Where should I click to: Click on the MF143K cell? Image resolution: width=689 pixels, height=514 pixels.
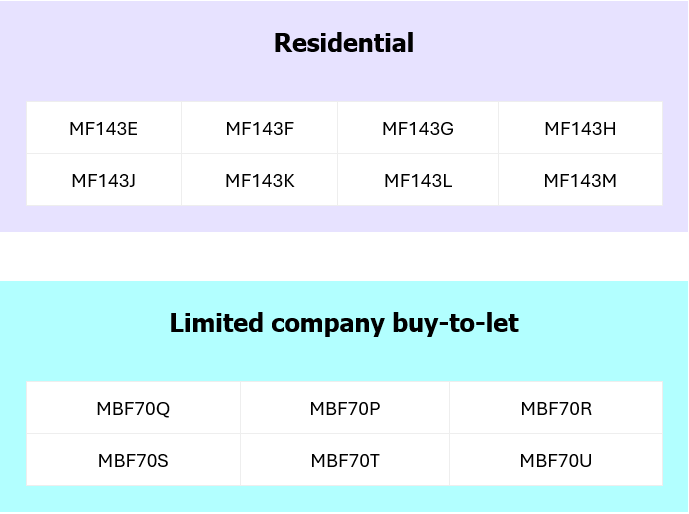[x=259, y=180]
